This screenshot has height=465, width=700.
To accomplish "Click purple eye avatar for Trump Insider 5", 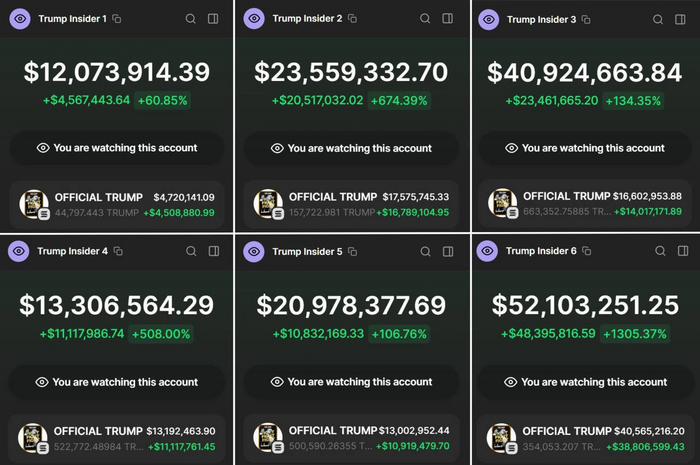I will pyautogui.click(x=255, y=251).
